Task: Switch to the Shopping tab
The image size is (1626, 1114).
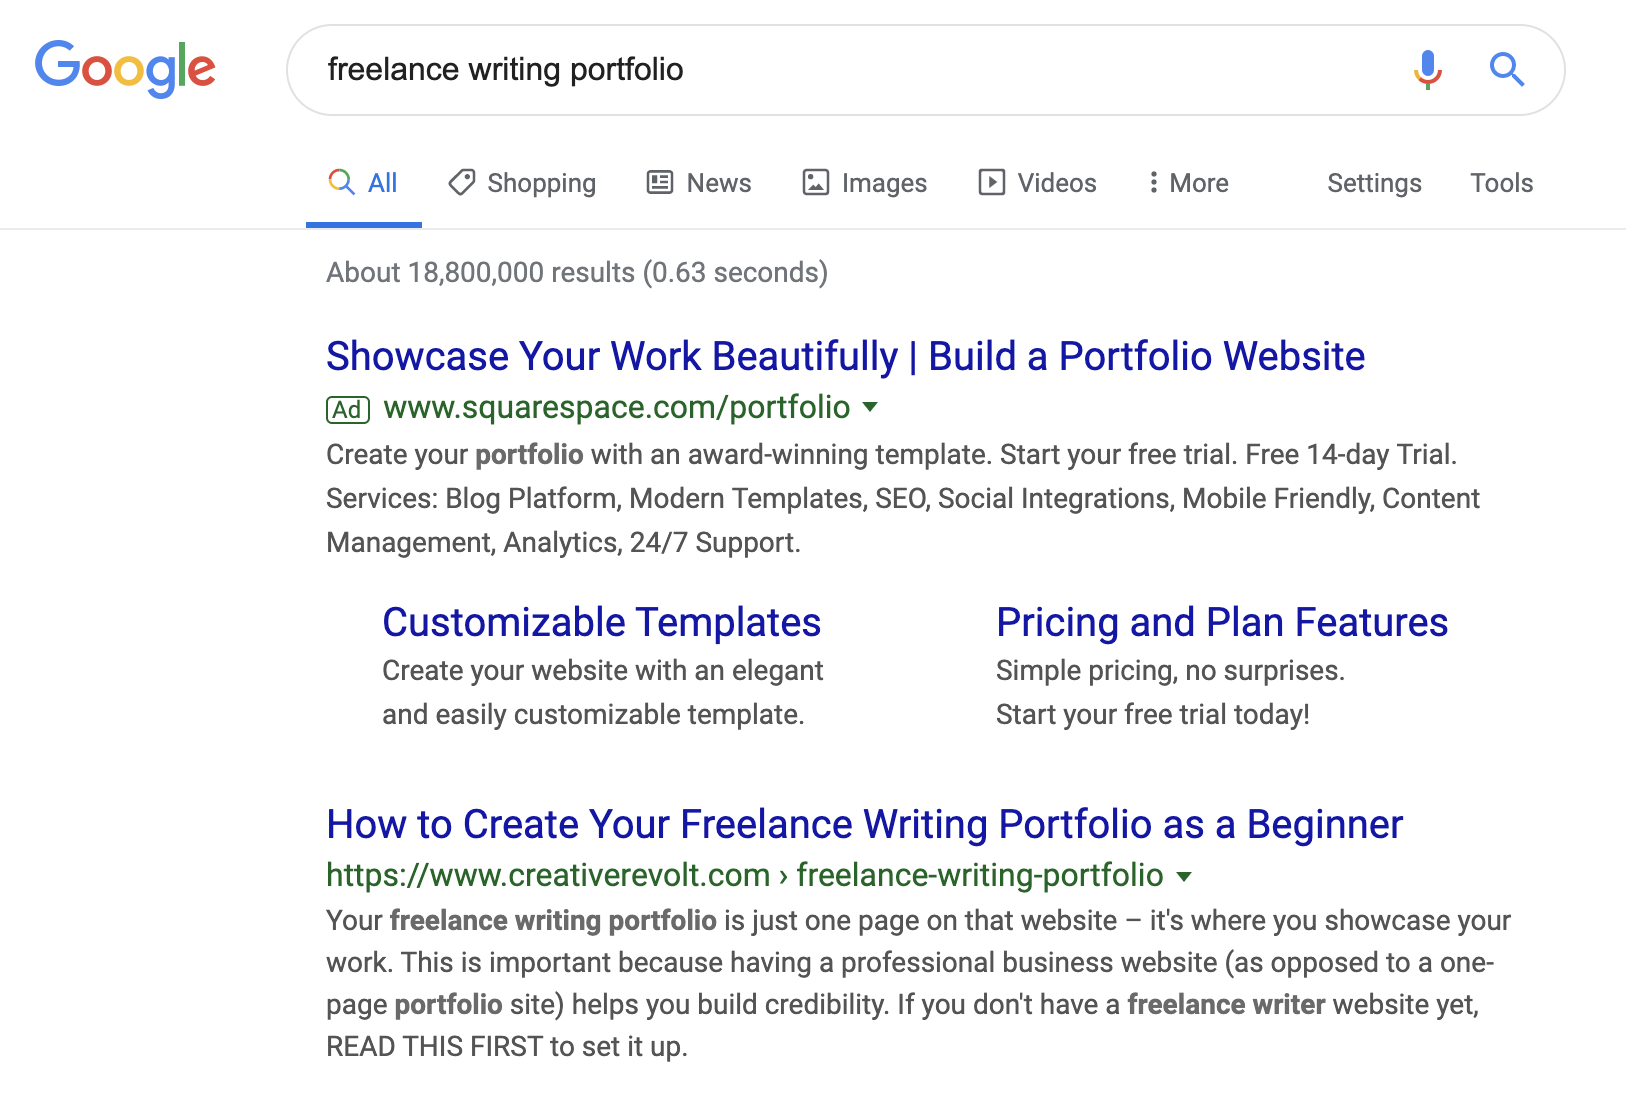Action: pyautogui.click(x=522, y=183)
